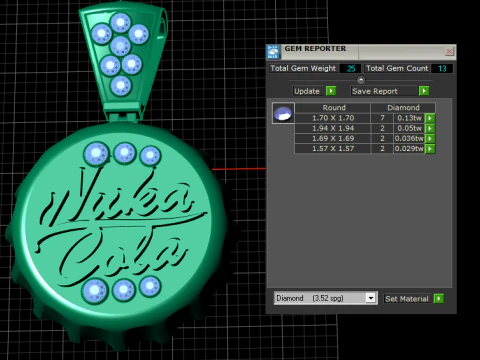Select the 1.94 X 1.94 size cell
This screenshot has width=480, height=360.
click(333, 128)
